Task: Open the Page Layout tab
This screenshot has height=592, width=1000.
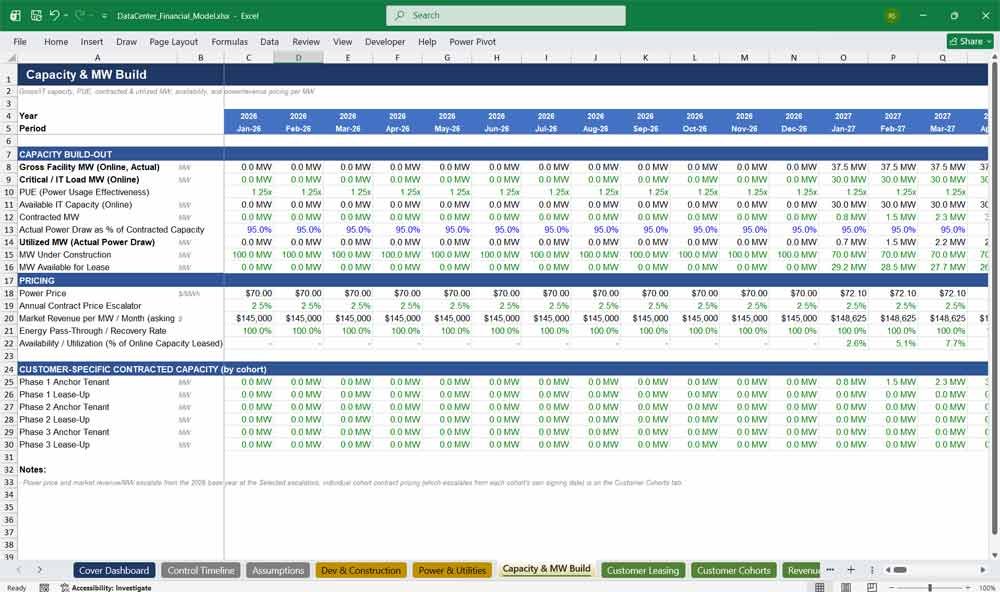Action: (173, 41)
